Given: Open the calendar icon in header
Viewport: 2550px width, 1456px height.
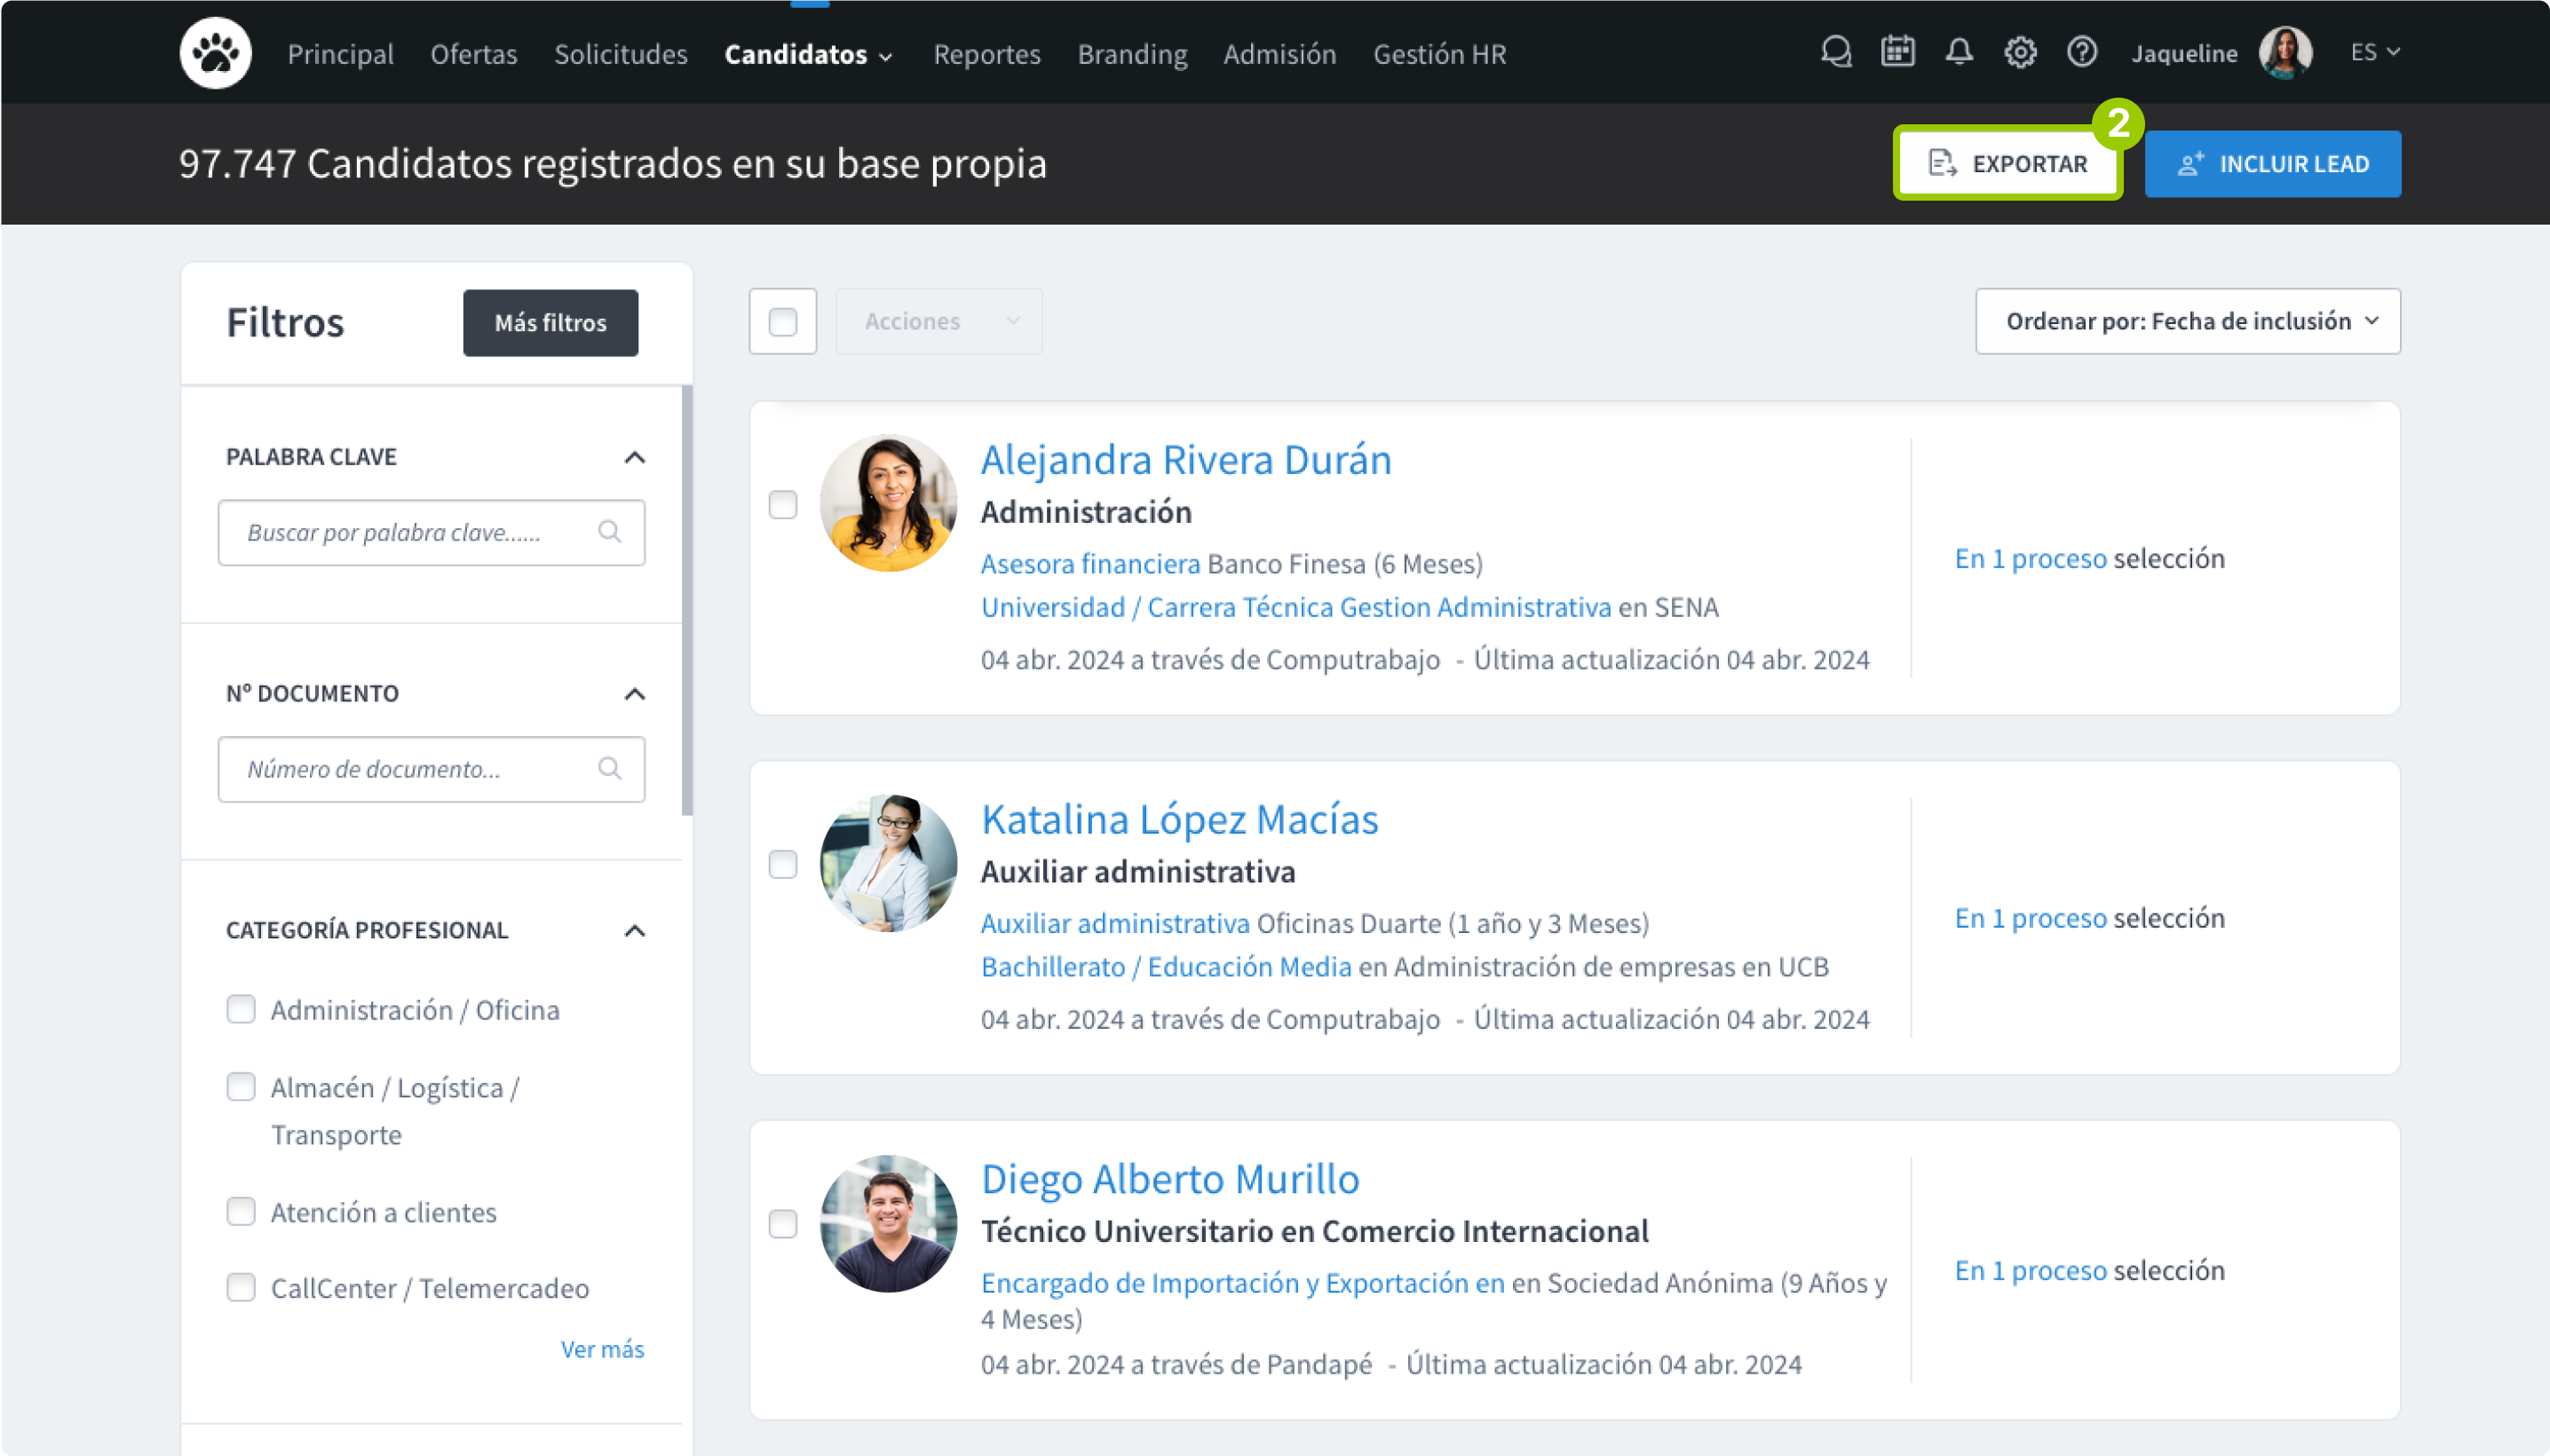Looking at the screenshot, I should tap(1897, 52).
